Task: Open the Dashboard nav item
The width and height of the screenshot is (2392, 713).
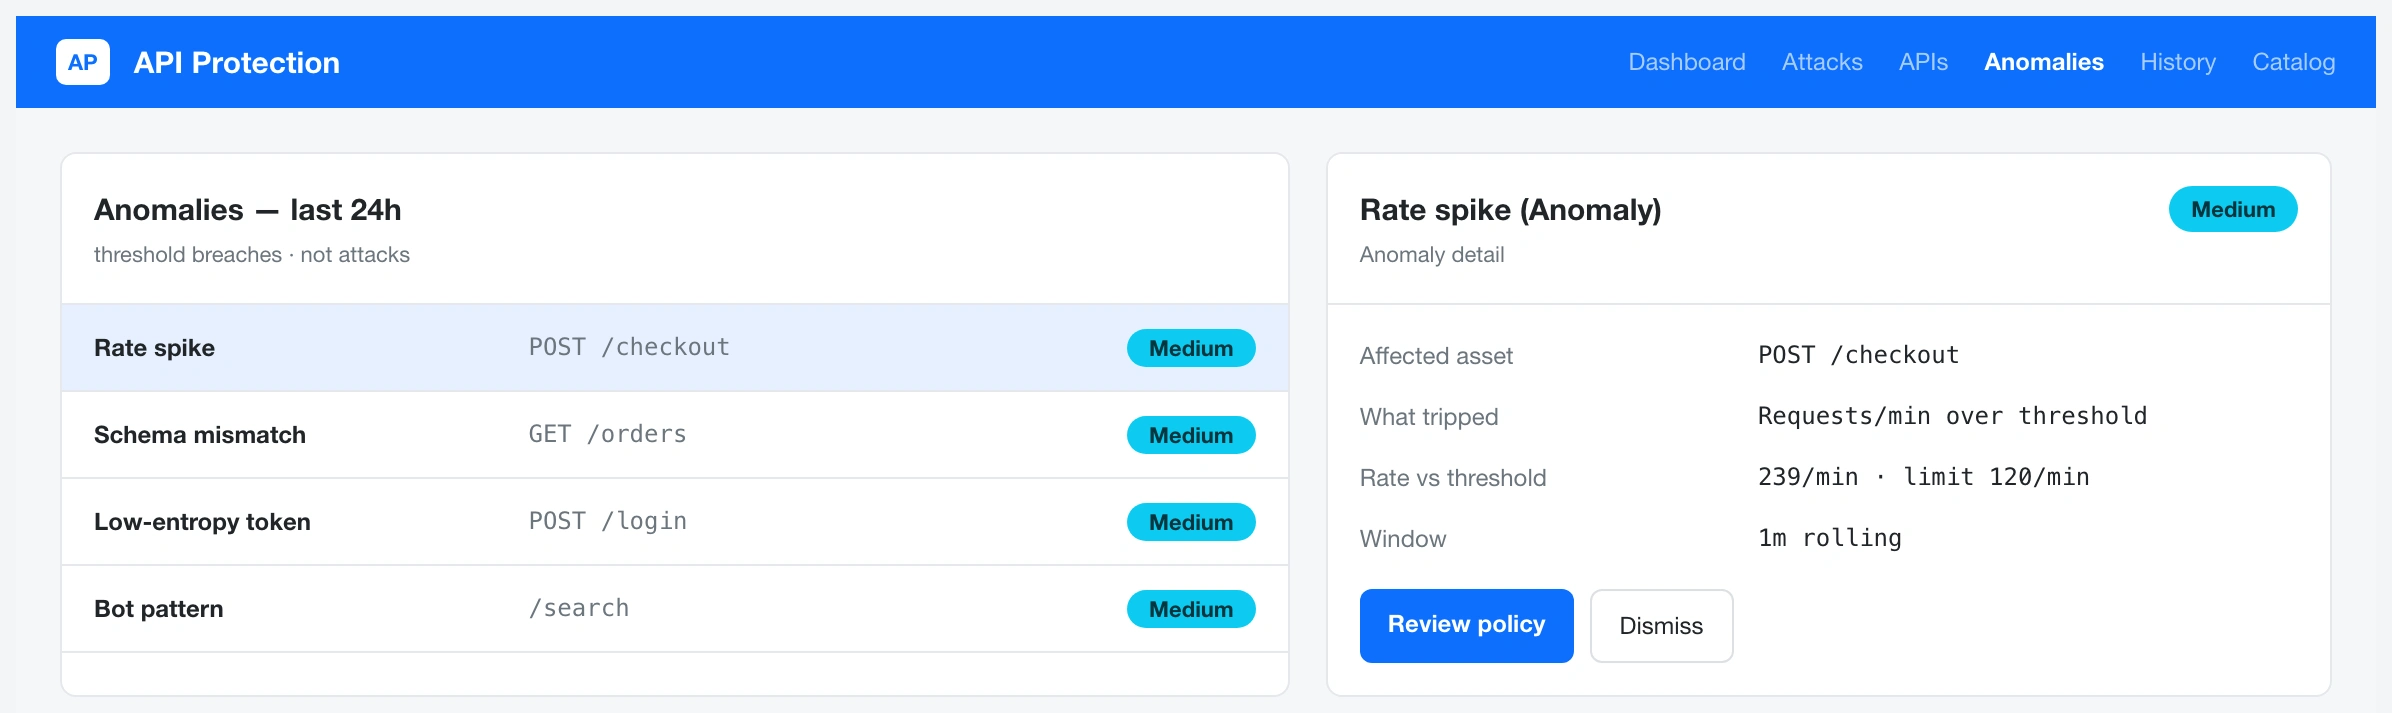Action: click(x=1687, y=62)
